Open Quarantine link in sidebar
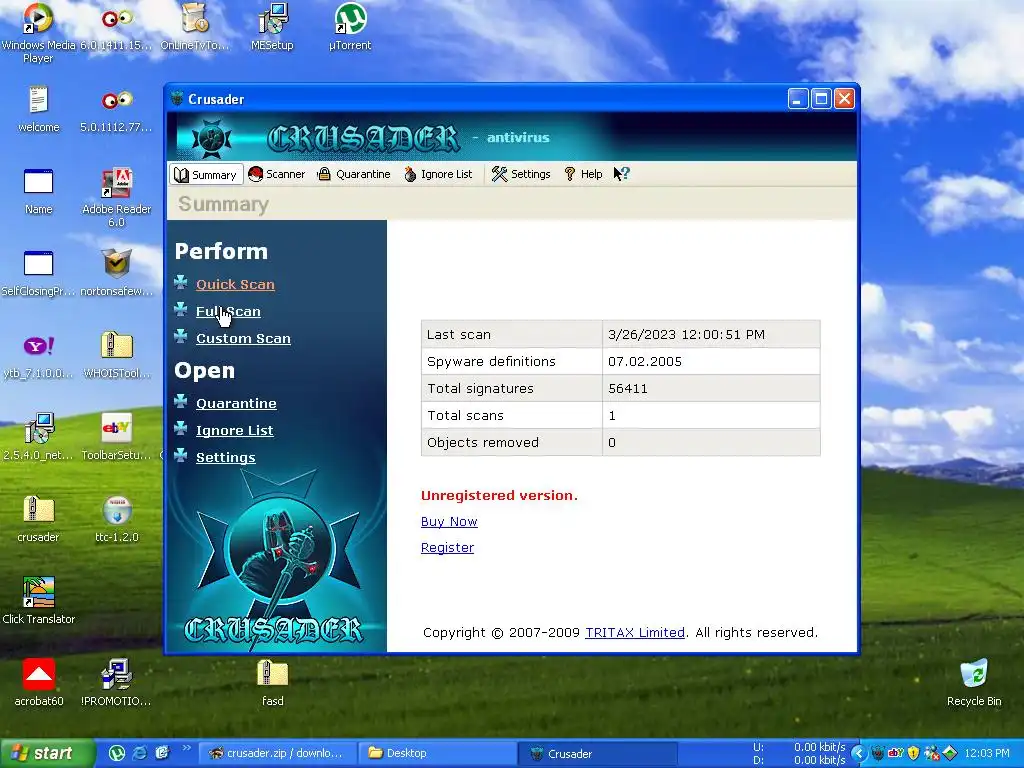Image resolution: width=1024 pixels, height=768 pixels. click(236, 404)
